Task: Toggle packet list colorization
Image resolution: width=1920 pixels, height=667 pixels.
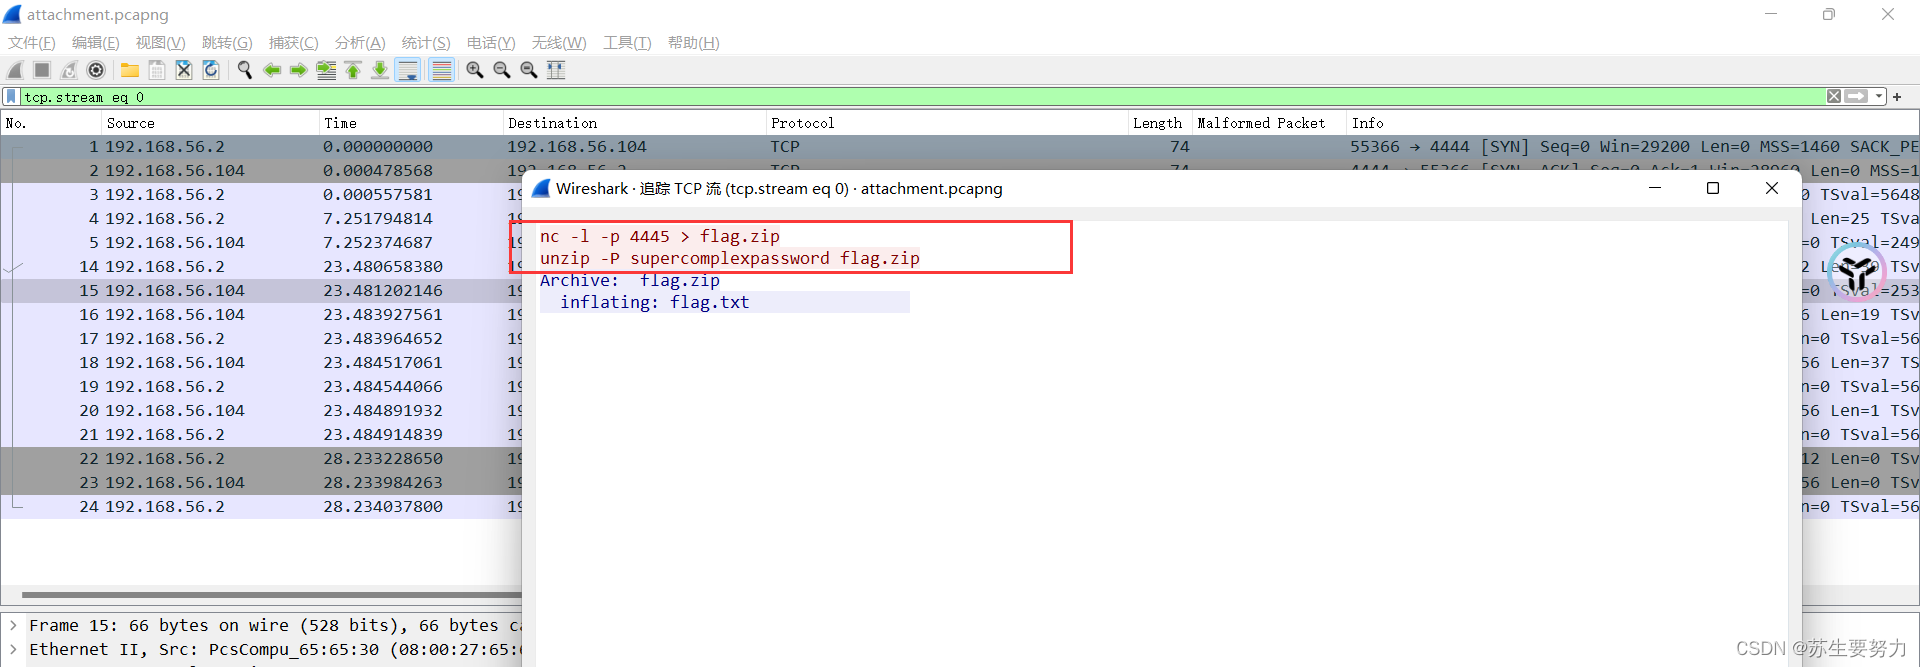Action: [441, 70]
